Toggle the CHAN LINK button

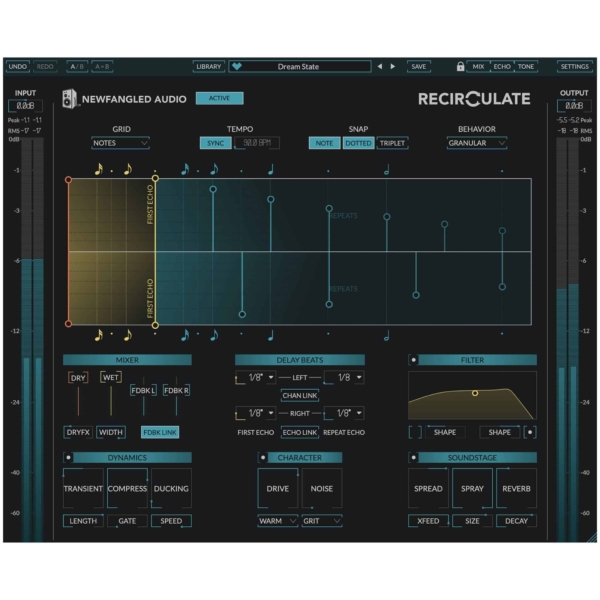coord(300,395)
